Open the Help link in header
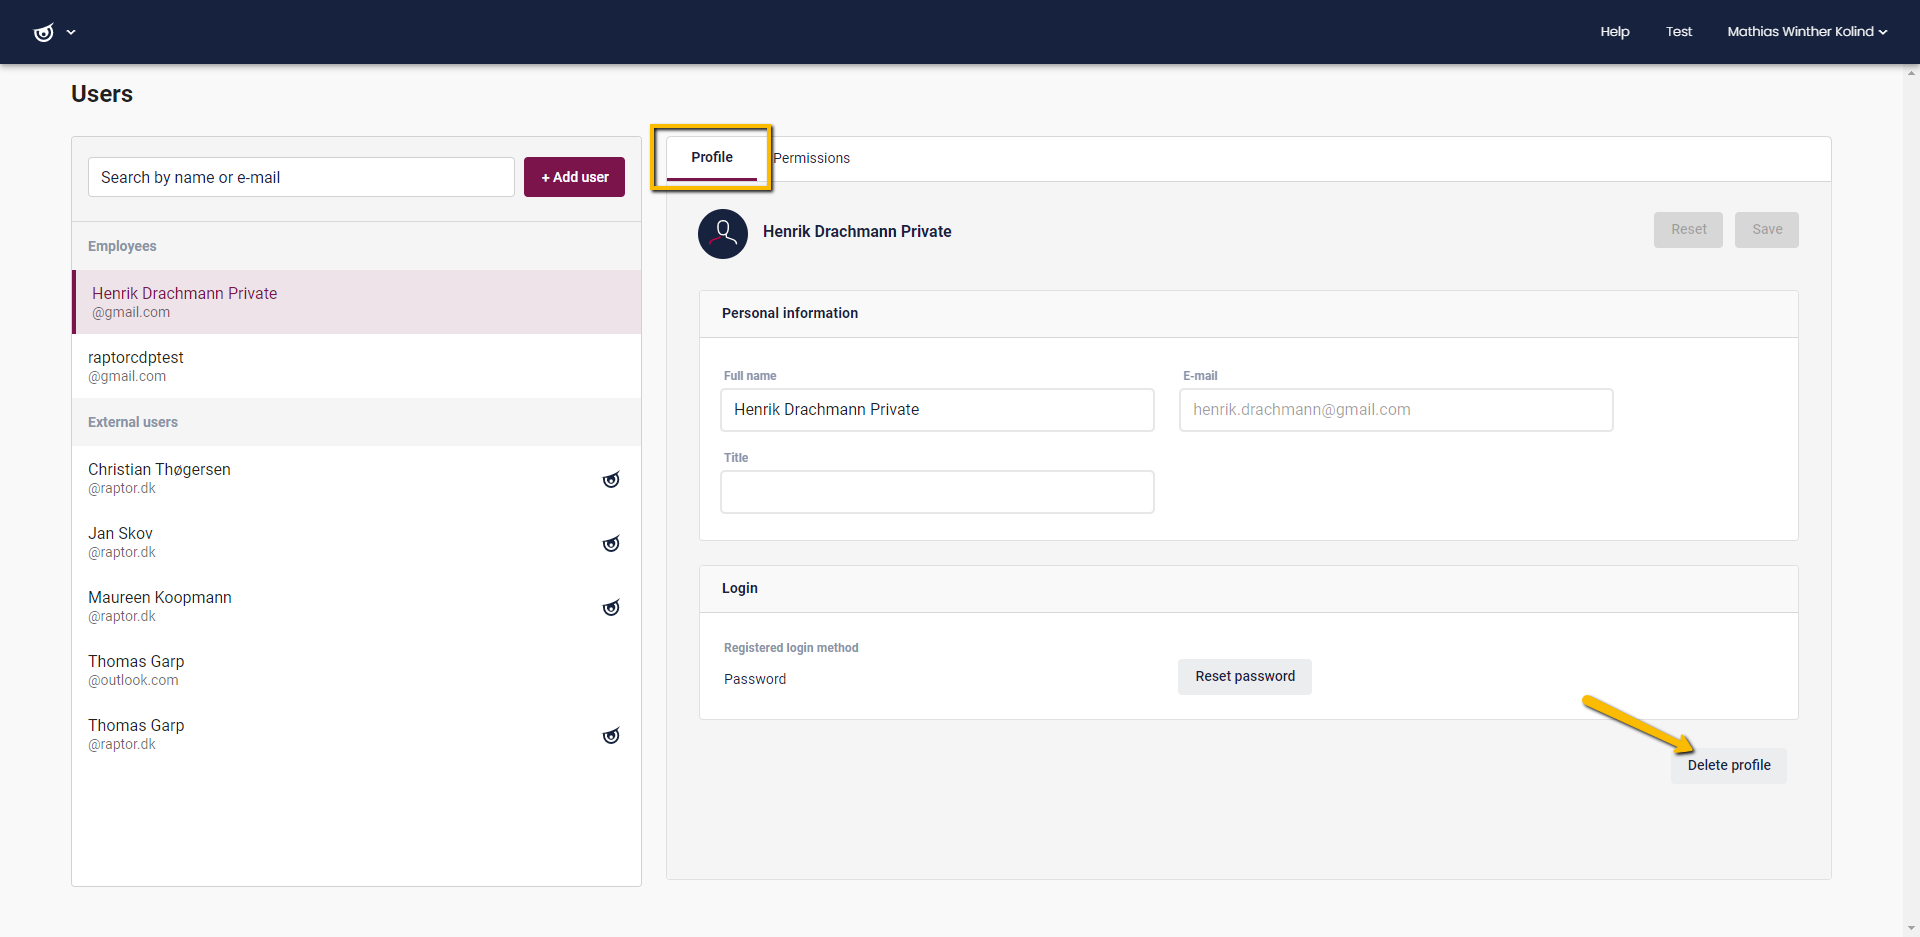 pos(1614,32)
